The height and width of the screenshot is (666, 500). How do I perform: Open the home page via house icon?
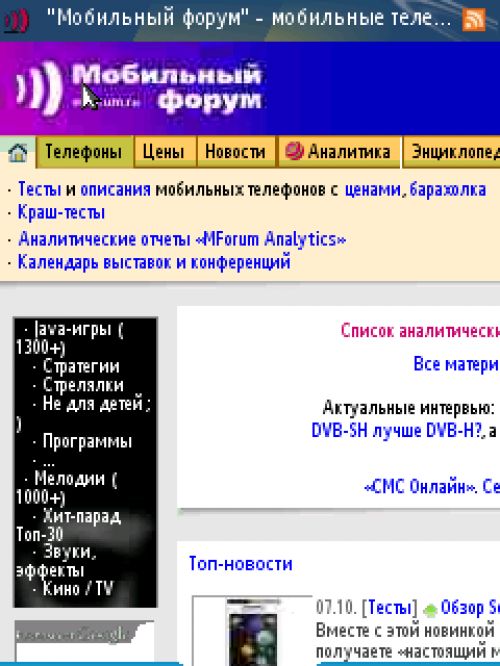point(18,152)
